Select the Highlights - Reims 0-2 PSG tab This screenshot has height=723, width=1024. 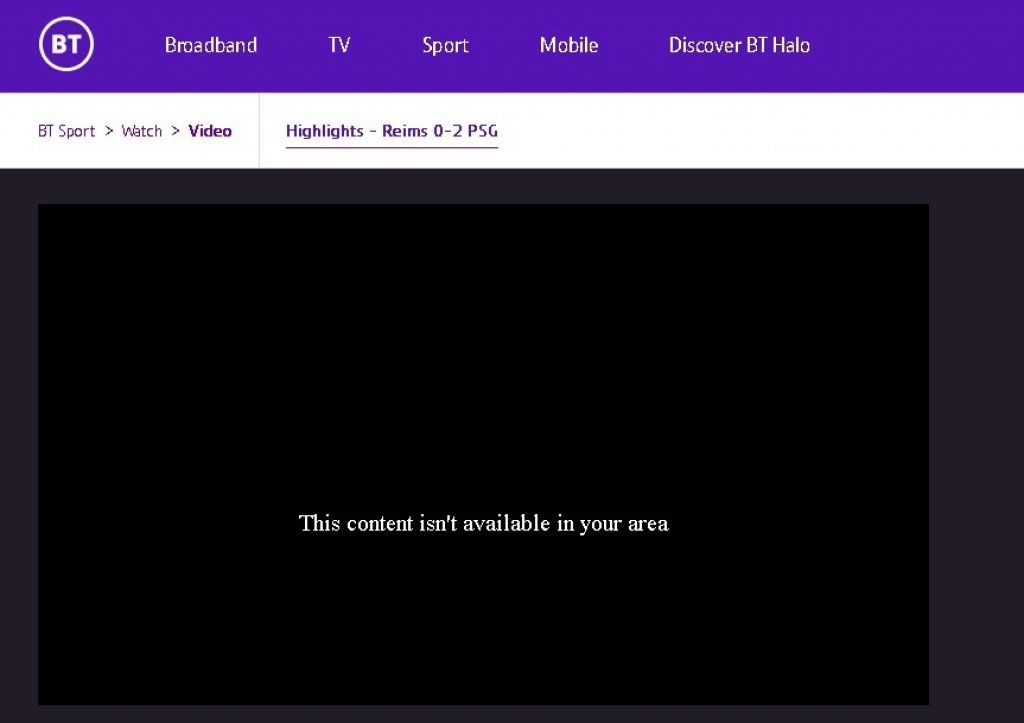(391, 131)
